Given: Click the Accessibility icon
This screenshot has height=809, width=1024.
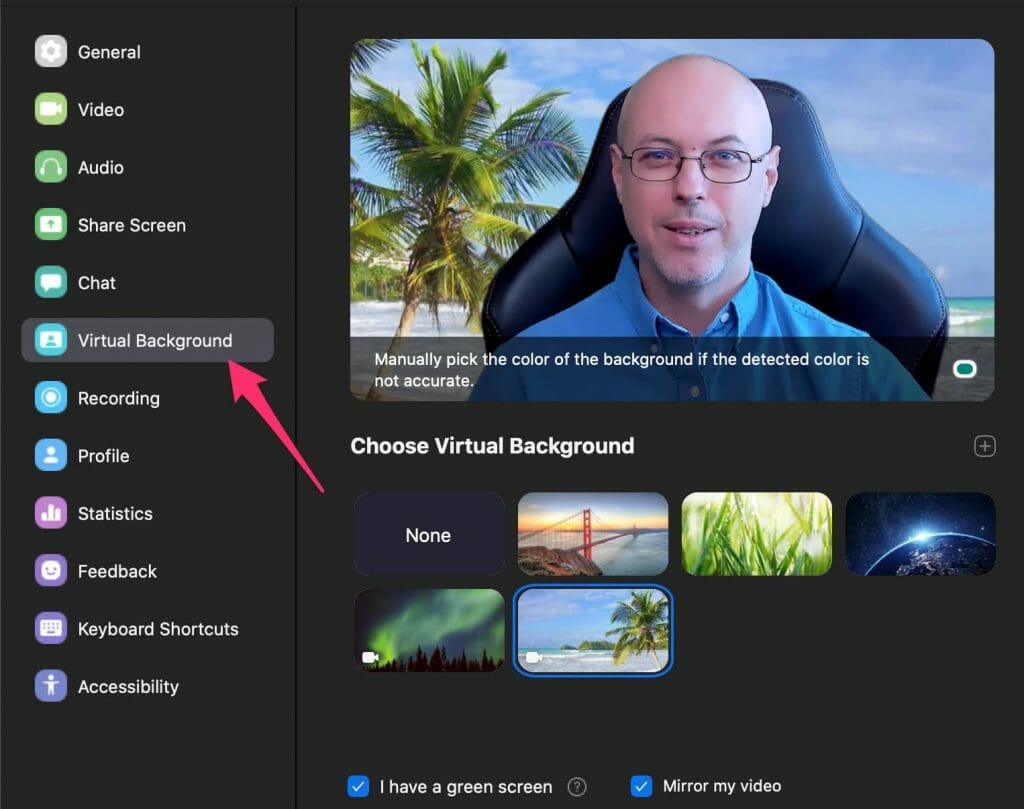Looking at the screenshot, I should tap(51, 687).
